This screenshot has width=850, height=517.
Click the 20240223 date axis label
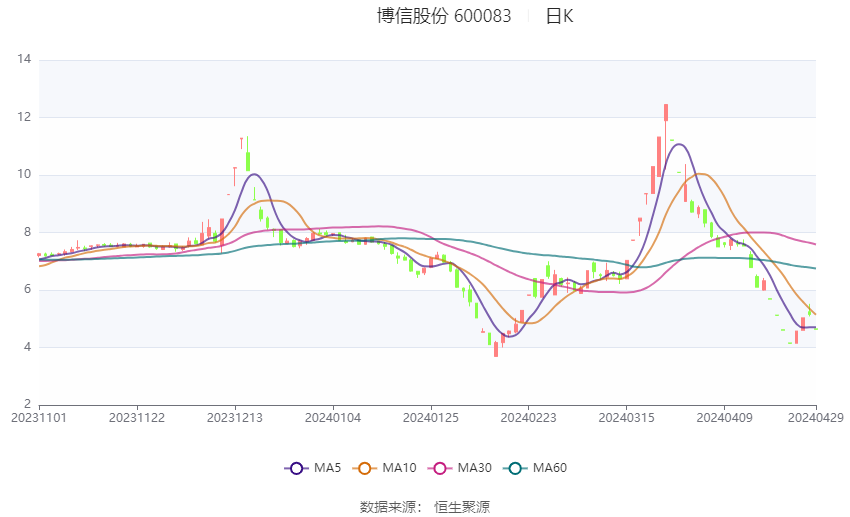tap(529, 418)
